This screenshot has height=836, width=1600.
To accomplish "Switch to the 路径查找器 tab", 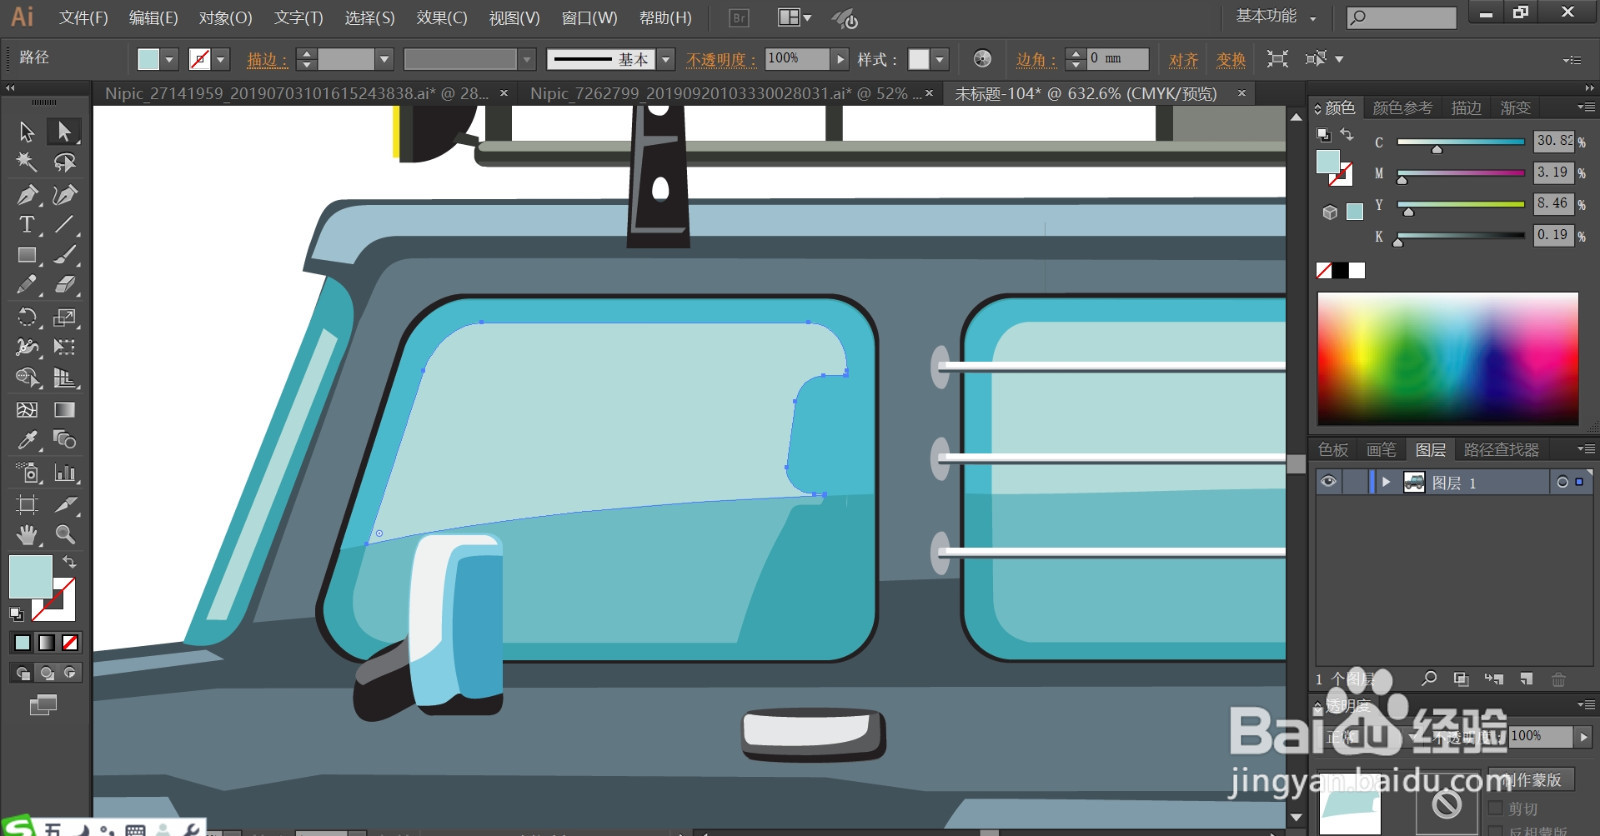I will click(1501, 450).
